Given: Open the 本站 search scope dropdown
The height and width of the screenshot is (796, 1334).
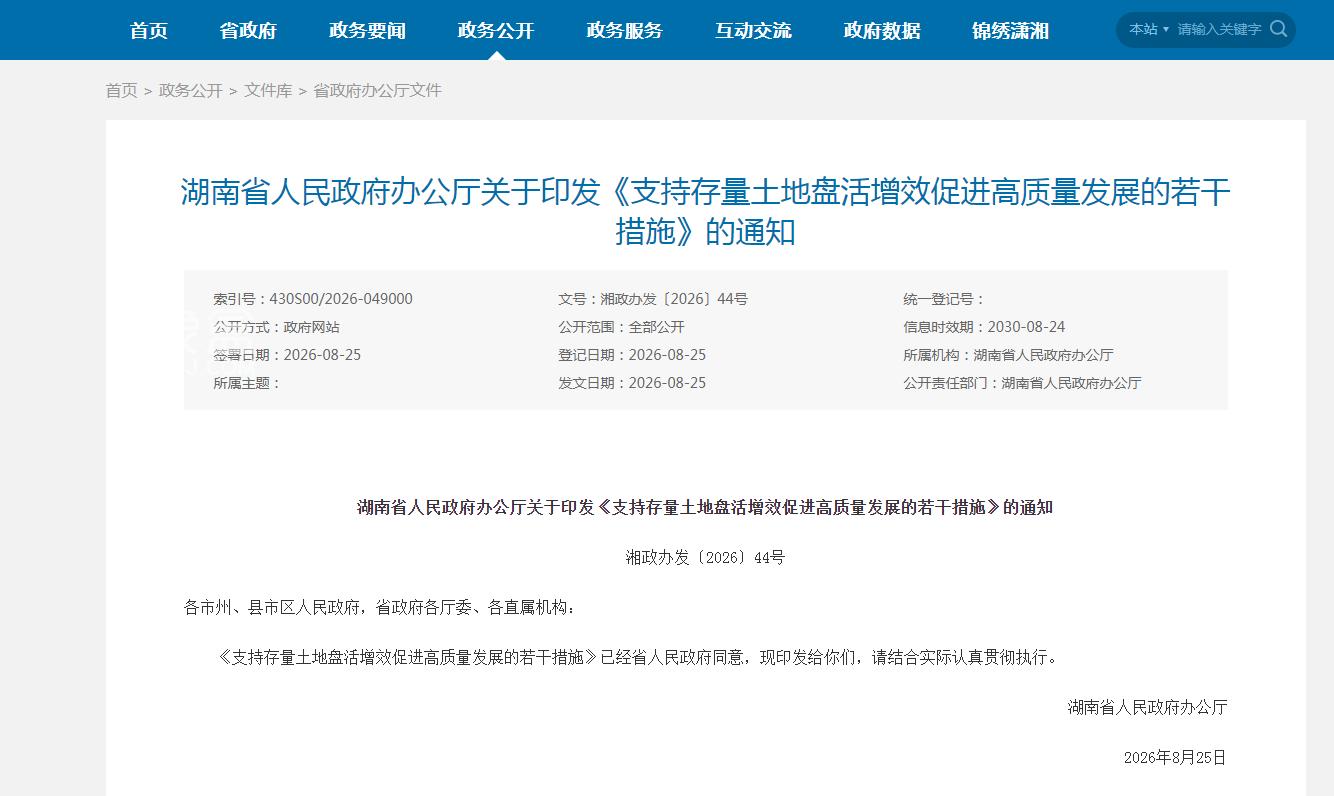Looking at the screenshot, I should [x=1149, y=29].
